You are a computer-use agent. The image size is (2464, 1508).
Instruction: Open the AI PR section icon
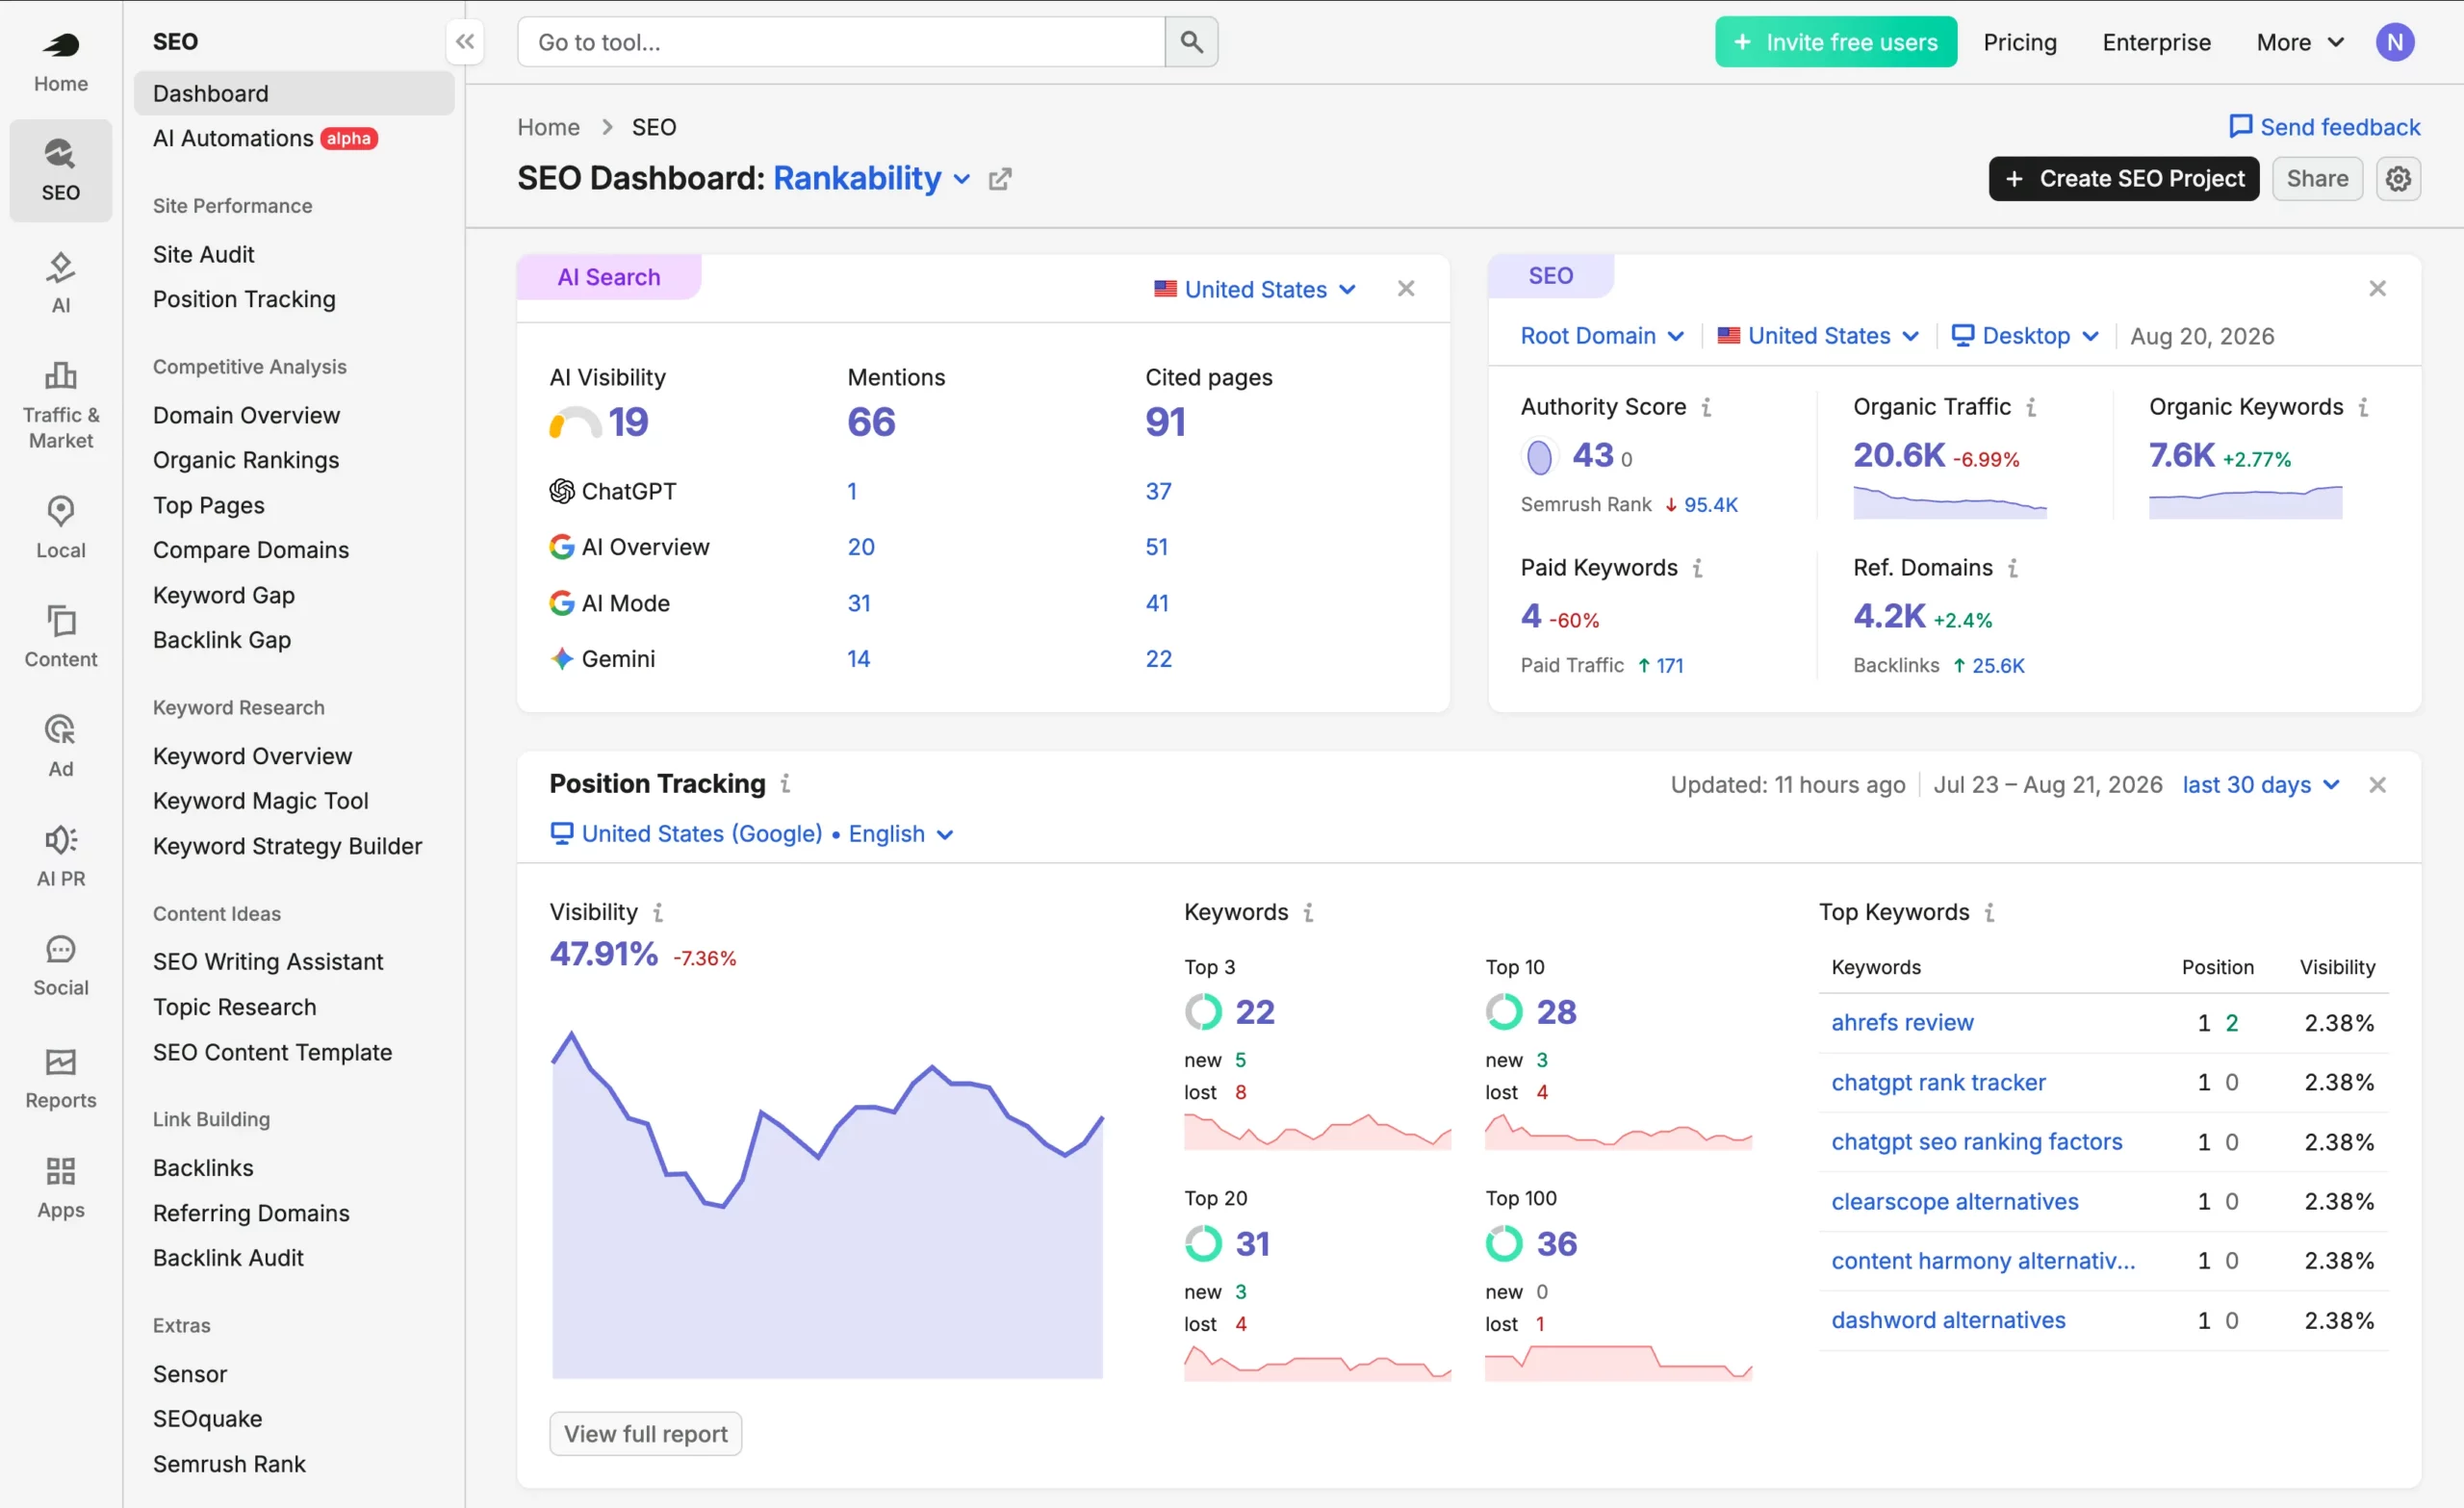tap(61, 856)
